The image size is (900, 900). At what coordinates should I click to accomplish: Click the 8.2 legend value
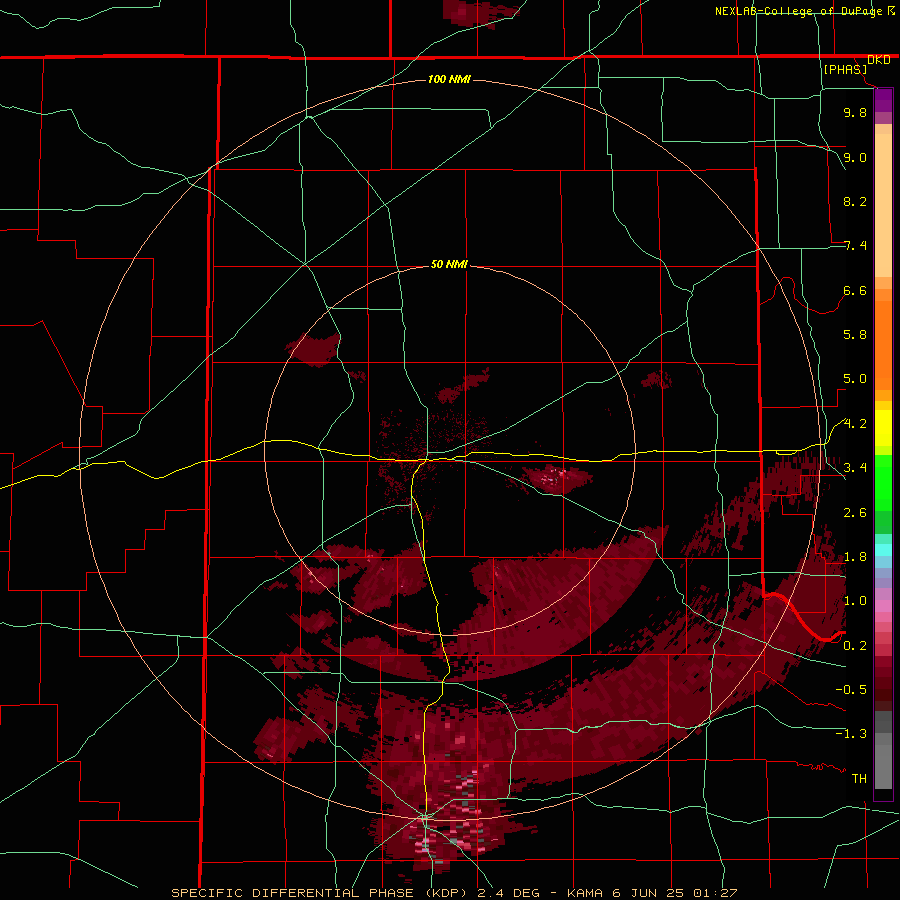click(x=855, y=201)
